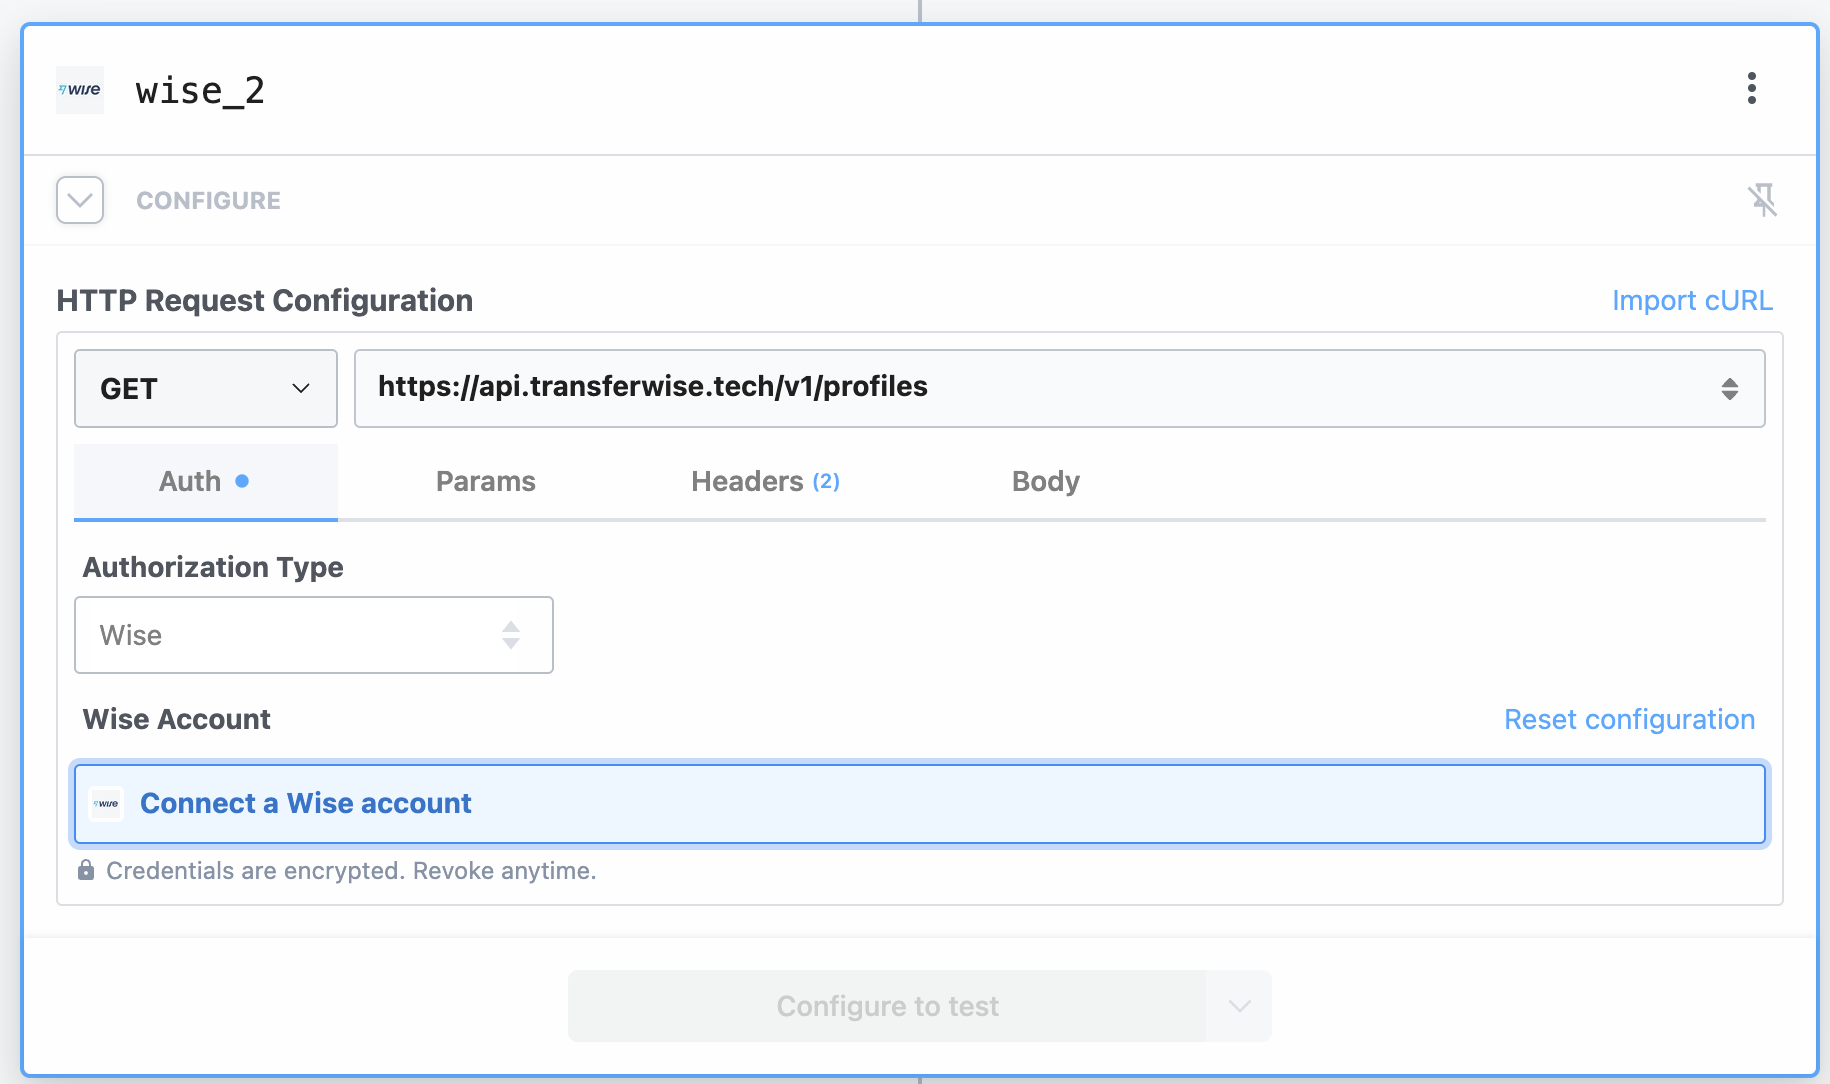Switch to the Auth tab
Image resolution: width=1830 pixels, height=1084 pixels.
pyautogui.click(x=205, y=481)
